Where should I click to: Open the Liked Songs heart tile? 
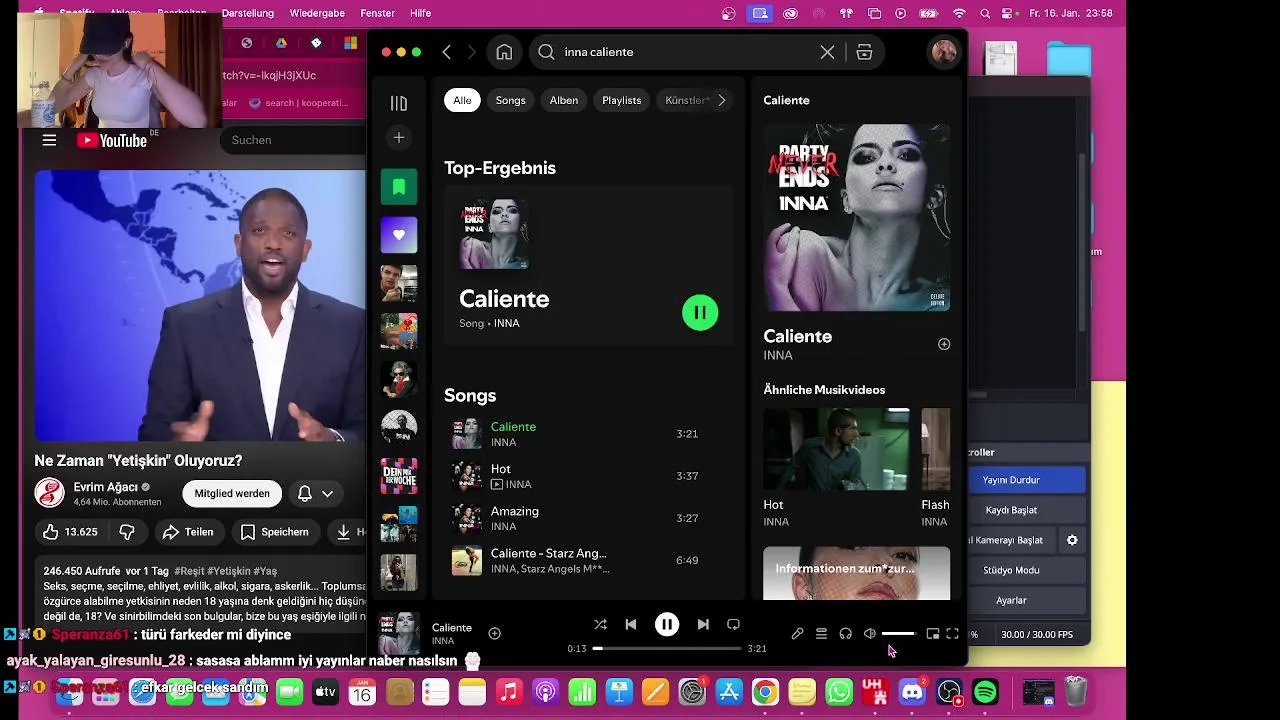pos(399,235)
